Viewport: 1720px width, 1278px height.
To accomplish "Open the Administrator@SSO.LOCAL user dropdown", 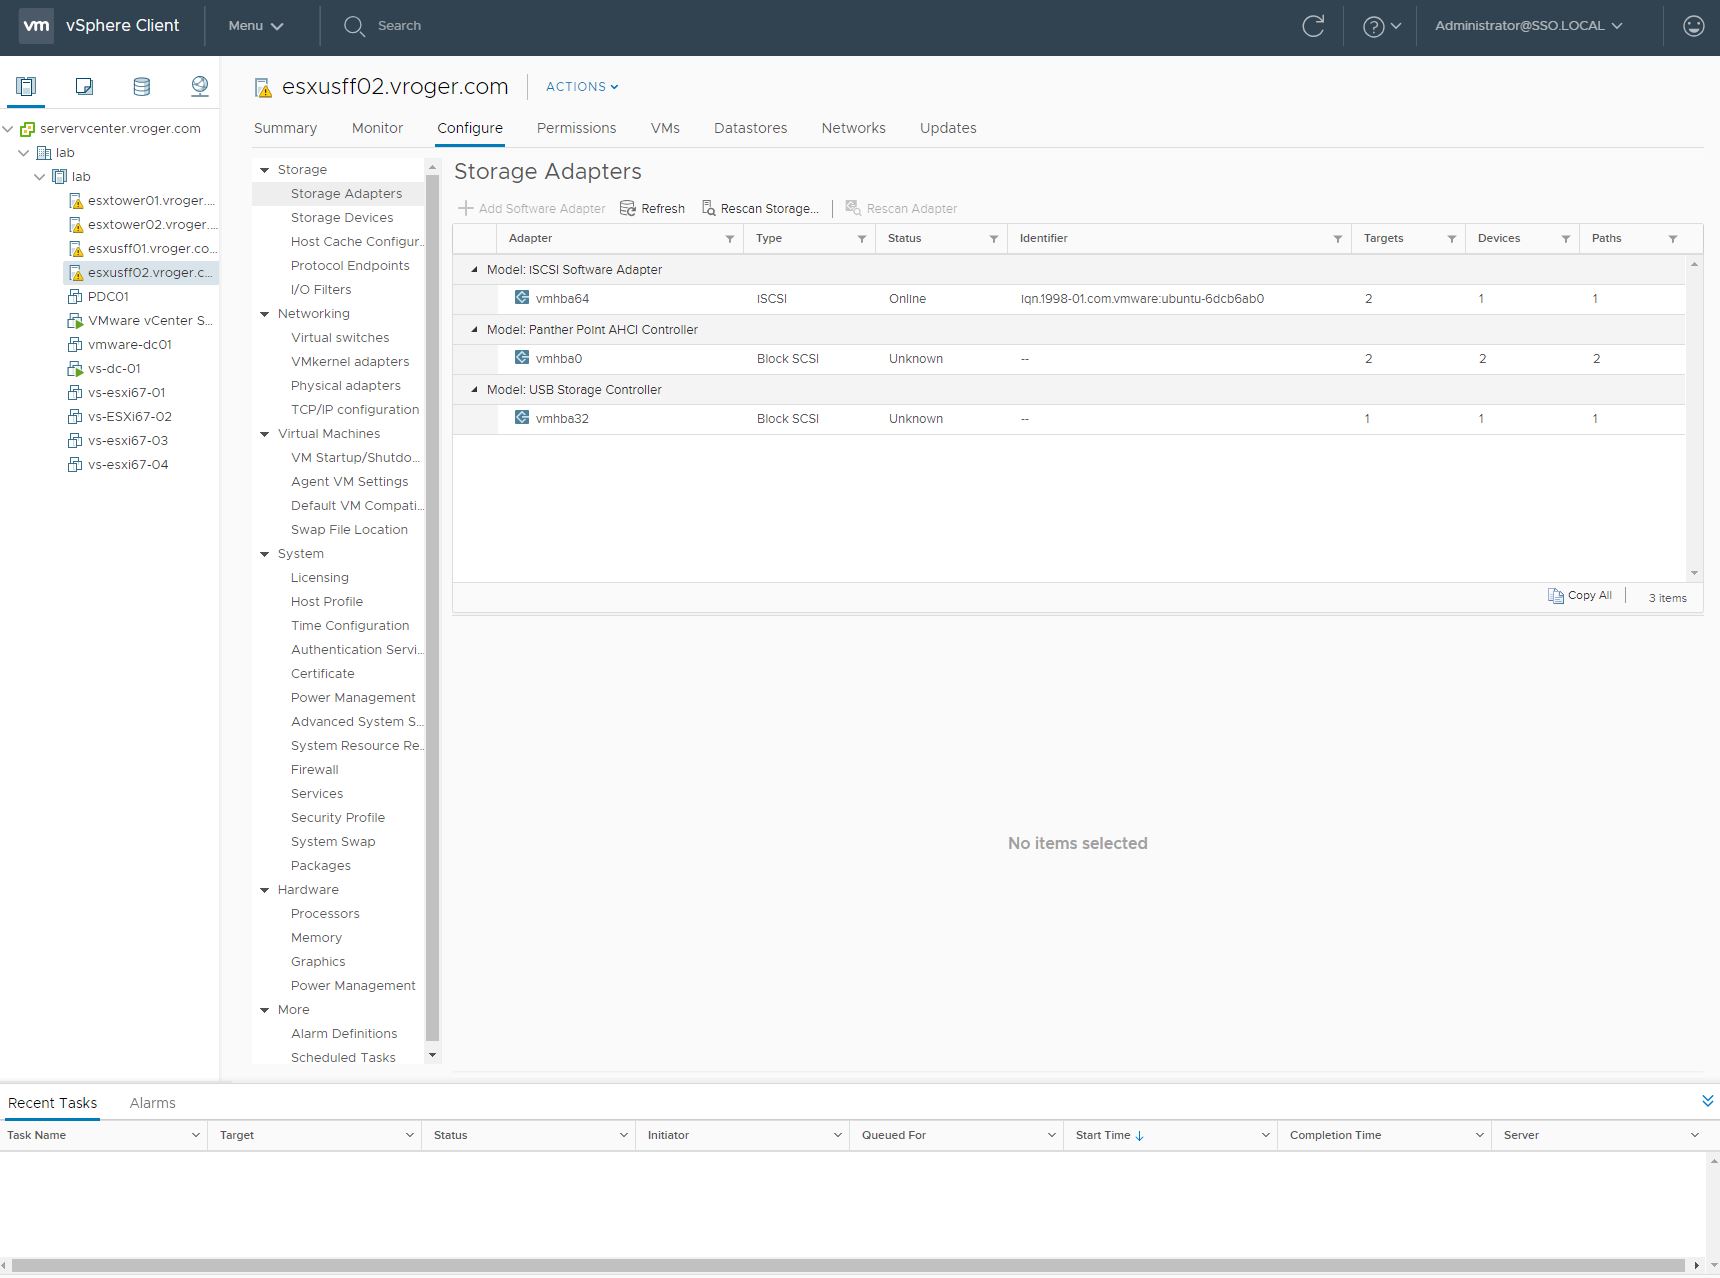I will (x=1529, y=26).
